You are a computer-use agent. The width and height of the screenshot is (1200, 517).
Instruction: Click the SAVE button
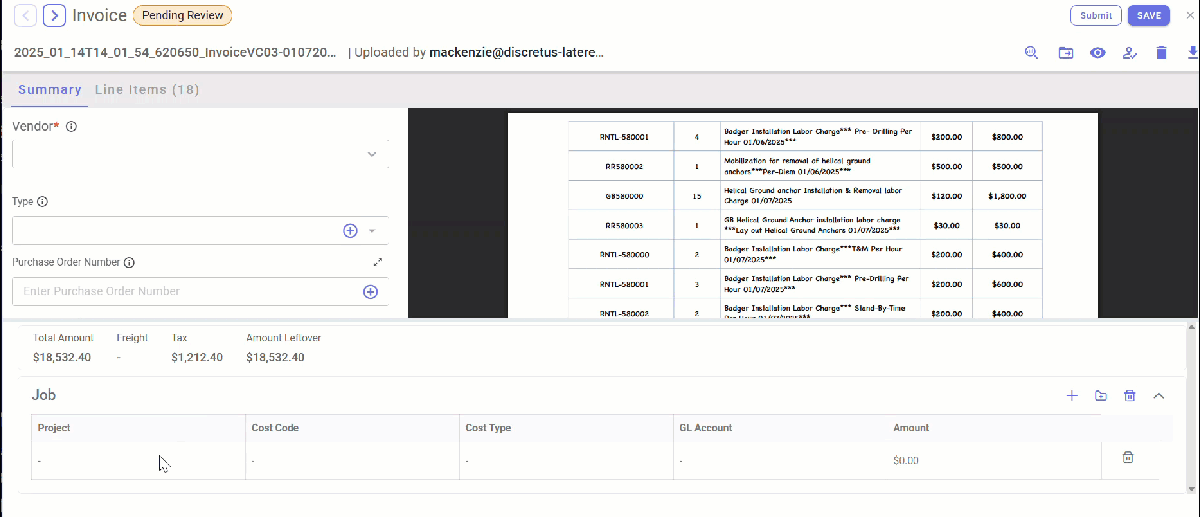[1149, 15]
